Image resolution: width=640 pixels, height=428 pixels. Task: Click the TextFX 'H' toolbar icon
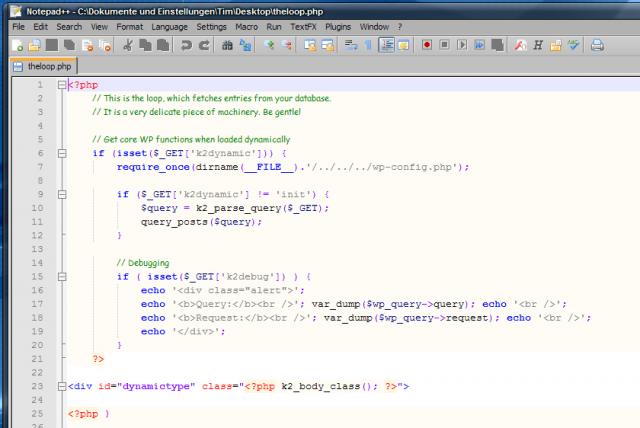tap(538, 45)
